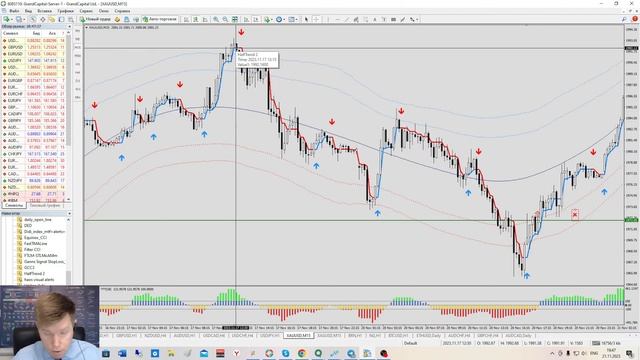Image resolution: width=640 pixels, height=360 pixels.
Task: Expand the New Chart dropdown arrow
Action: tap(12, 19)
